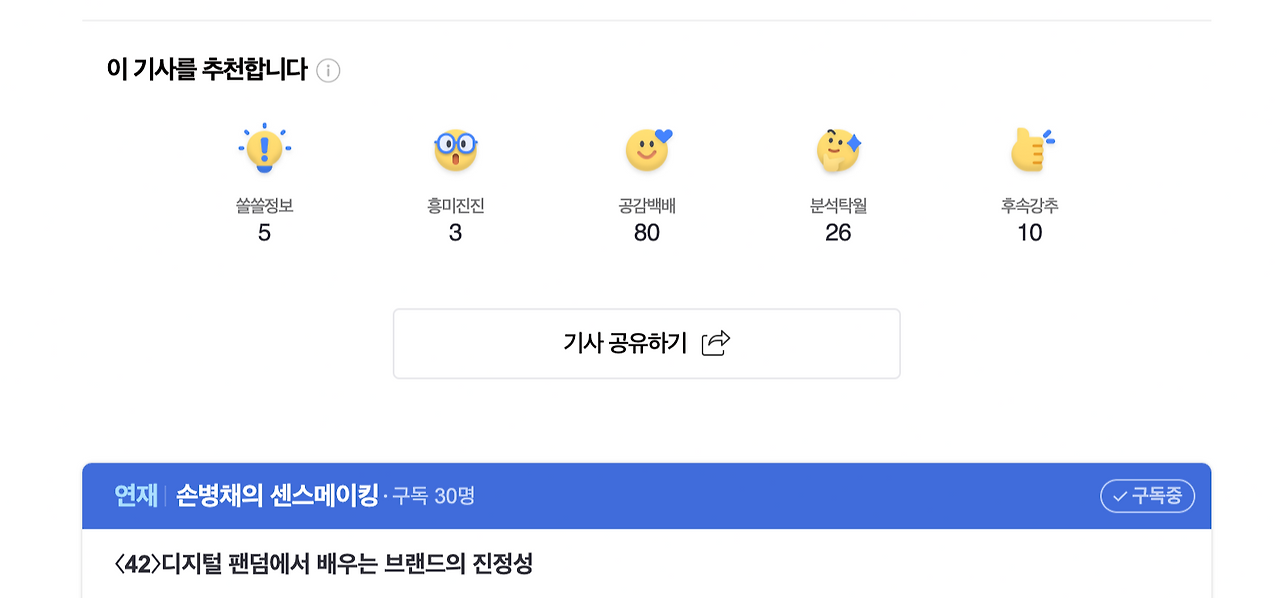Click the 분석탁월 count showing 26
This screenshot has height=598, width=1280.
click(x=838, y=232)
